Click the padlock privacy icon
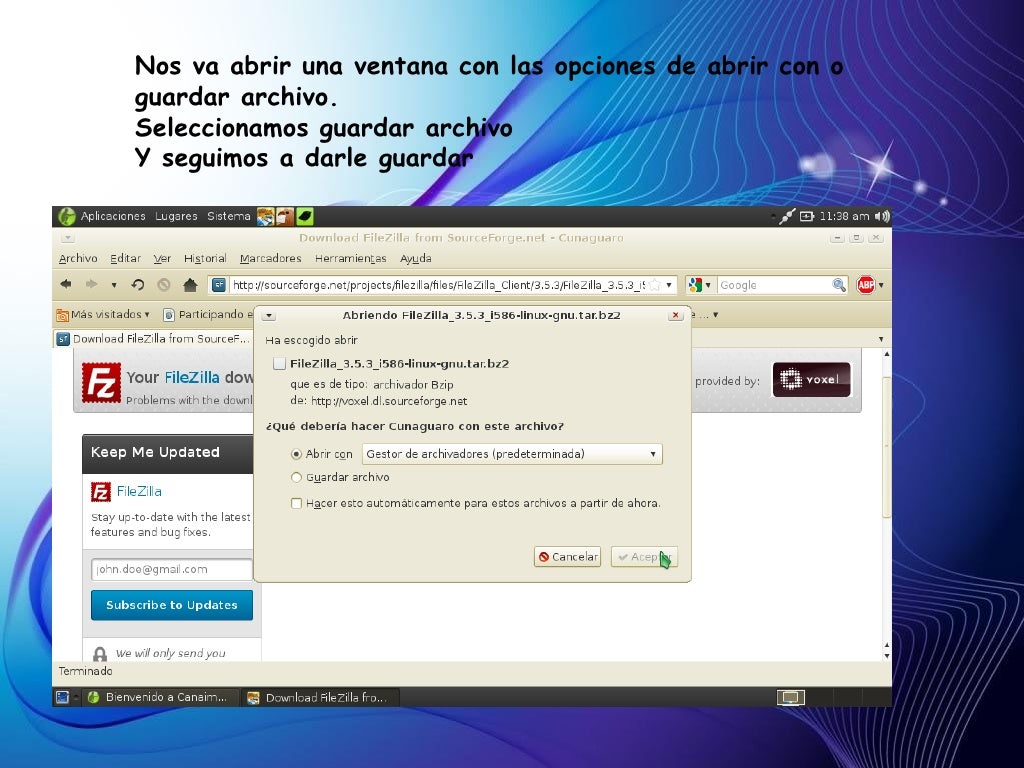 pyautogui.click(x=100, y=654)
